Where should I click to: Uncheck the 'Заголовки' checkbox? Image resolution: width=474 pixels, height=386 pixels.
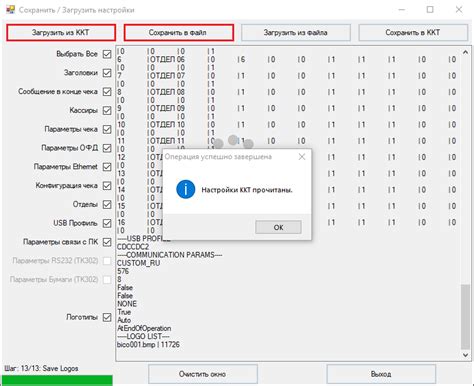click(107, 73)
